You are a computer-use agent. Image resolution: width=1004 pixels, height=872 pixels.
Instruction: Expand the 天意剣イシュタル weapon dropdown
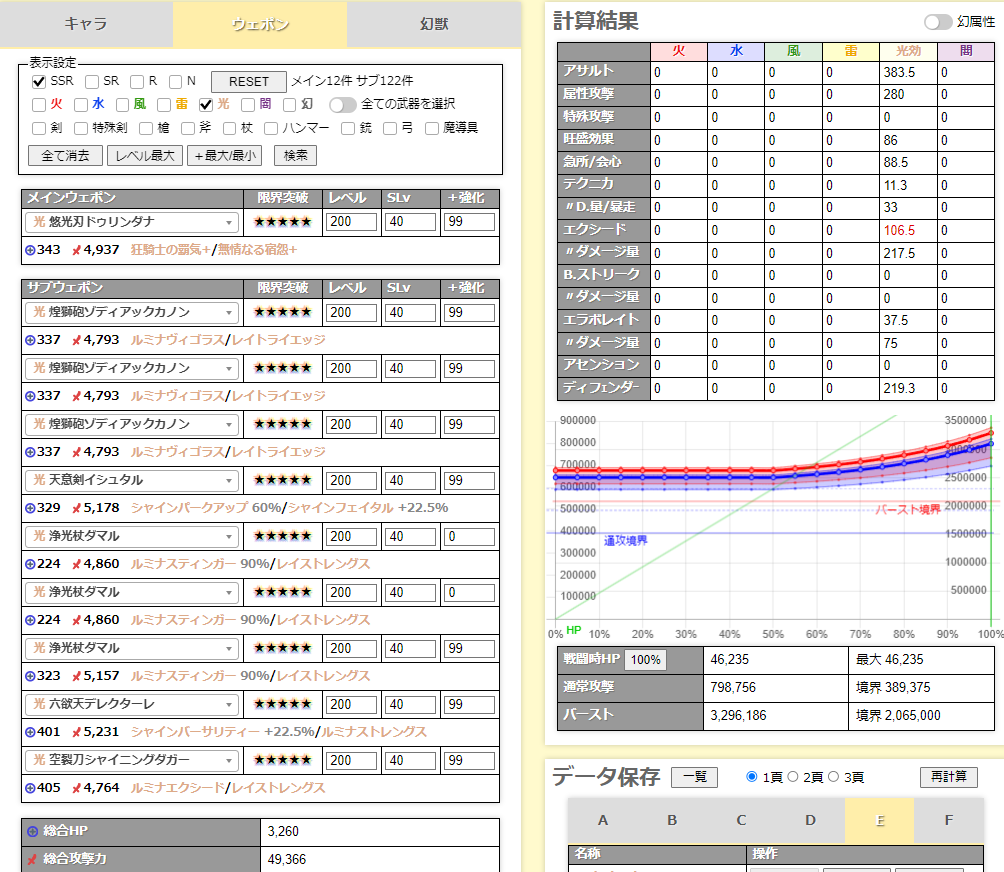click(x=132, y=480)
